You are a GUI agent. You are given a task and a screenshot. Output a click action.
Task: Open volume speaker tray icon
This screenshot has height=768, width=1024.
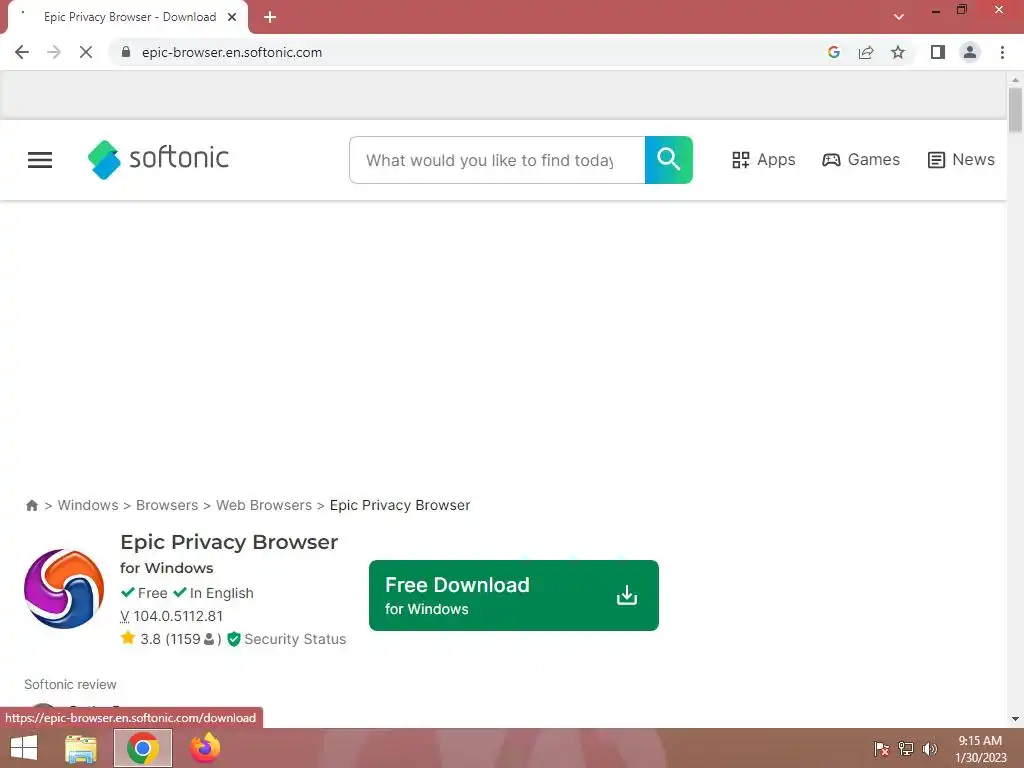[x=929, y=749]
